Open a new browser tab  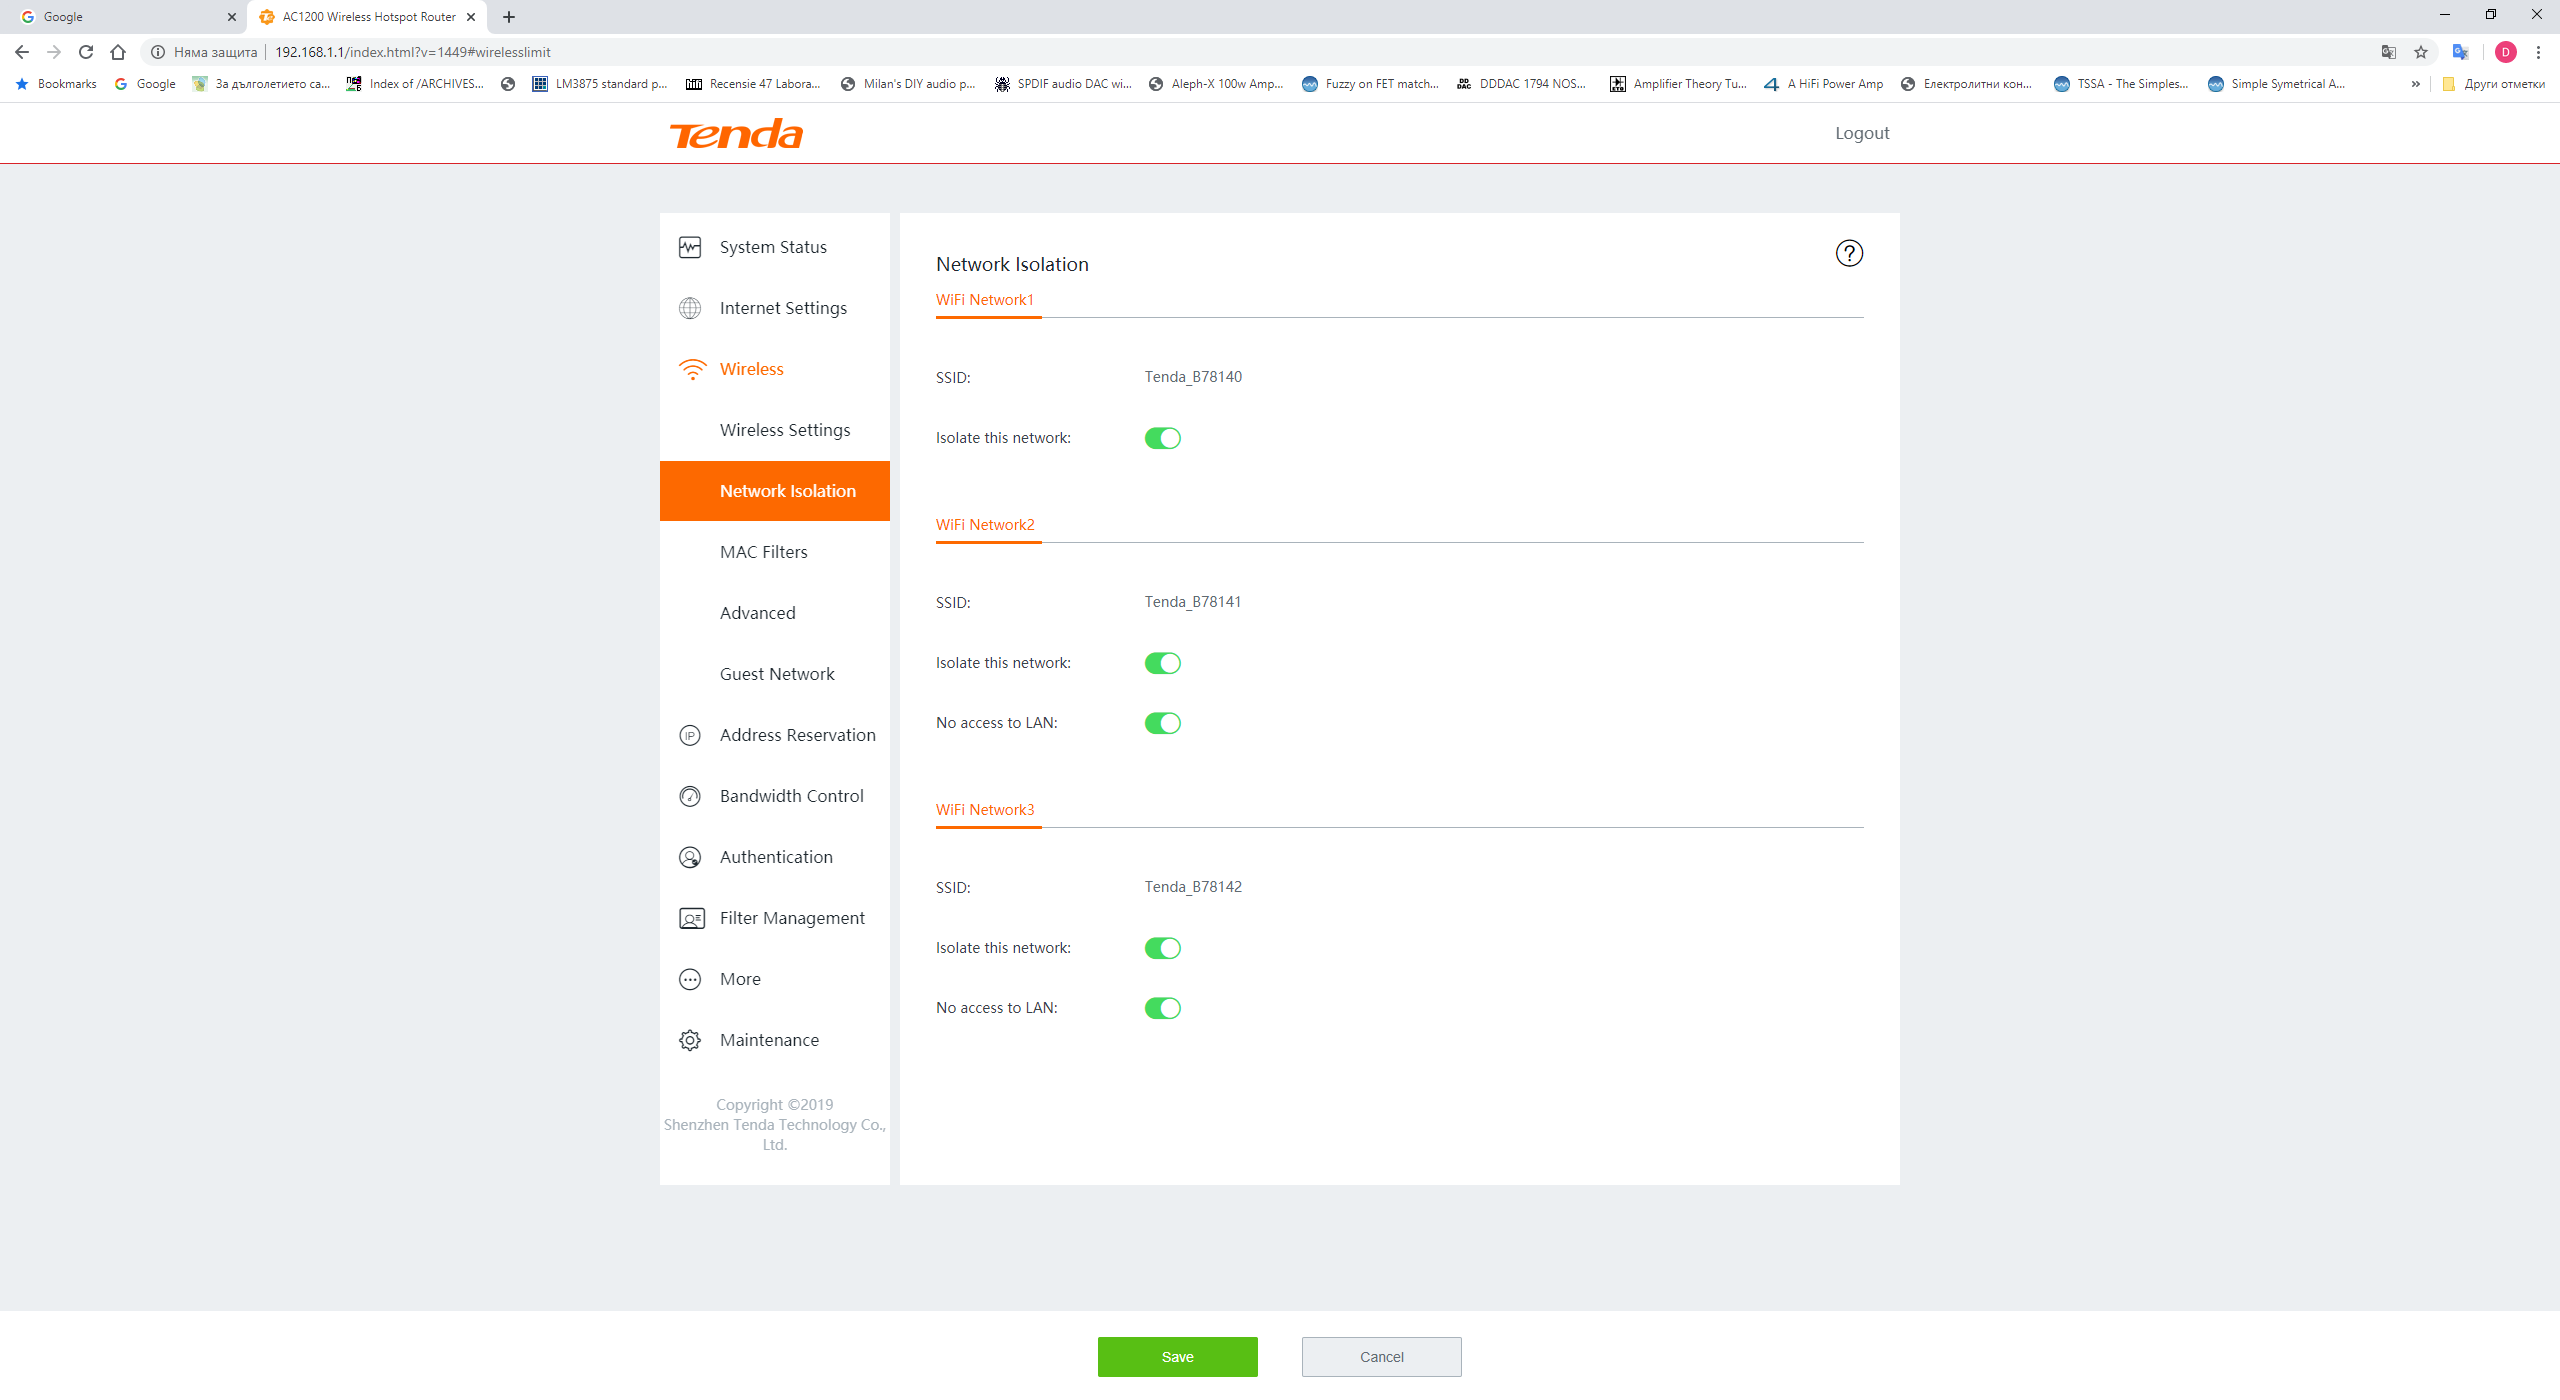(x=509, y=17)
